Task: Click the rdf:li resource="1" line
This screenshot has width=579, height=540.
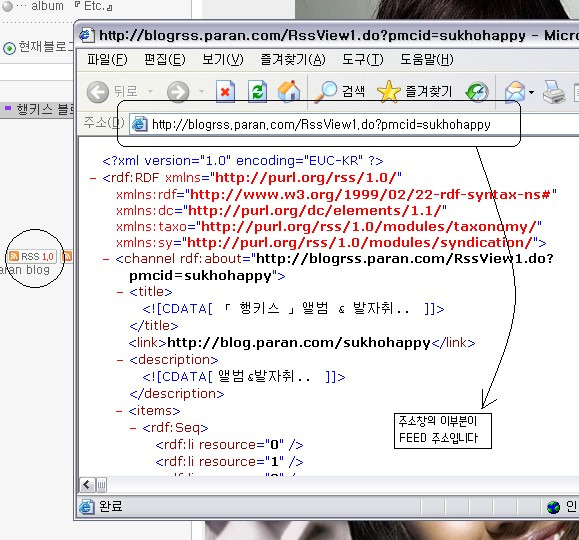Action: click(x=229, y=462)
